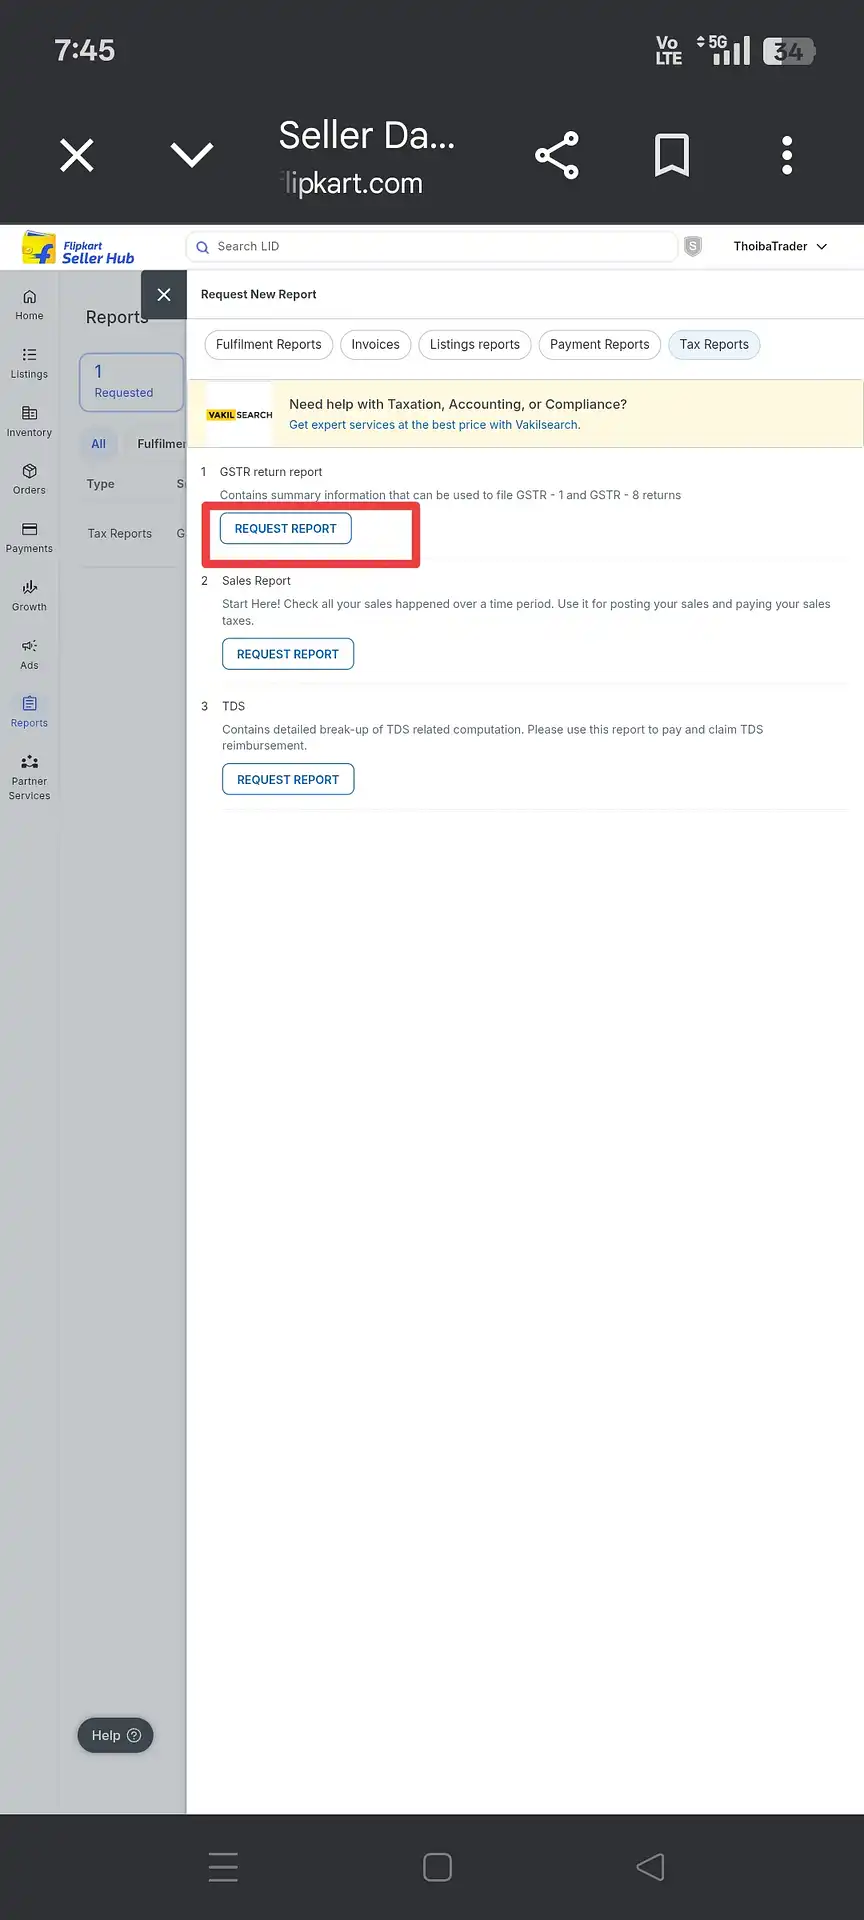Open Orders from the sidebar
864x1920 pixels.
pyautogui.click(x=29, y=479)
